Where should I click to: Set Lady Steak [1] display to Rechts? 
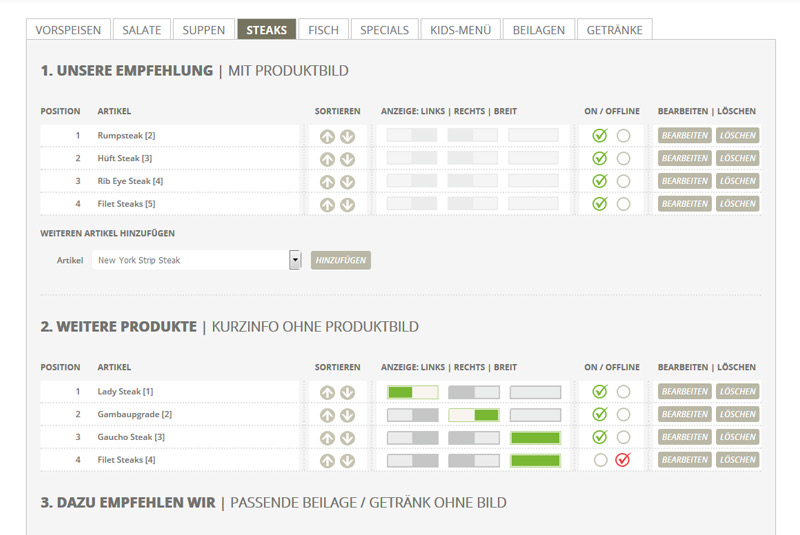tap(474, 392)
